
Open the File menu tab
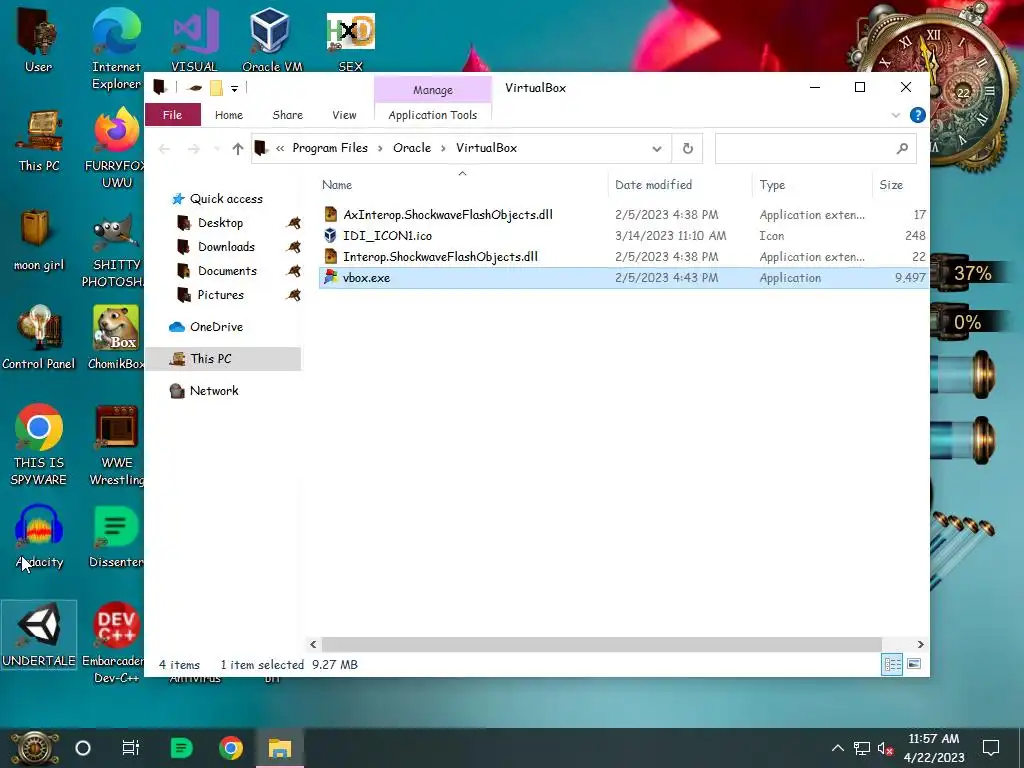click(172, 115)
